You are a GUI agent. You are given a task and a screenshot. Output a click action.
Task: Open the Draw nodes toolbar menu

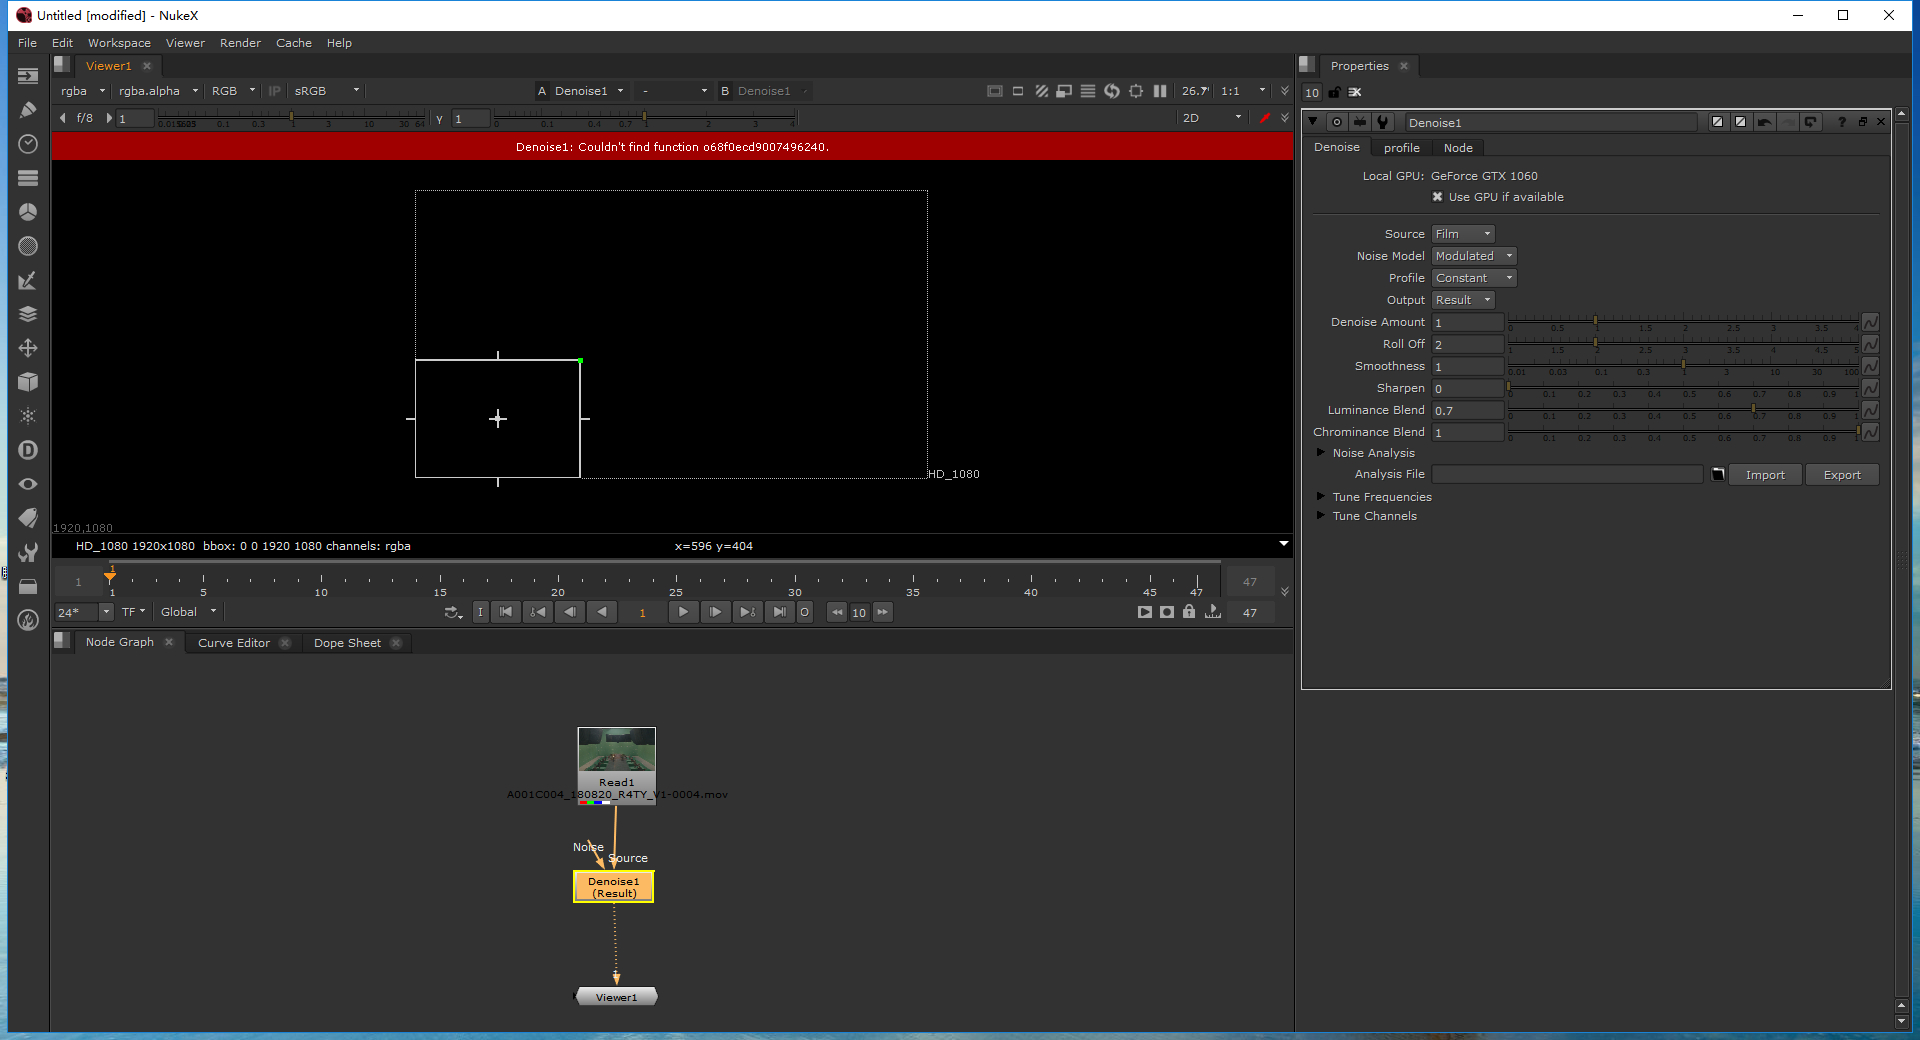(28, 110)
